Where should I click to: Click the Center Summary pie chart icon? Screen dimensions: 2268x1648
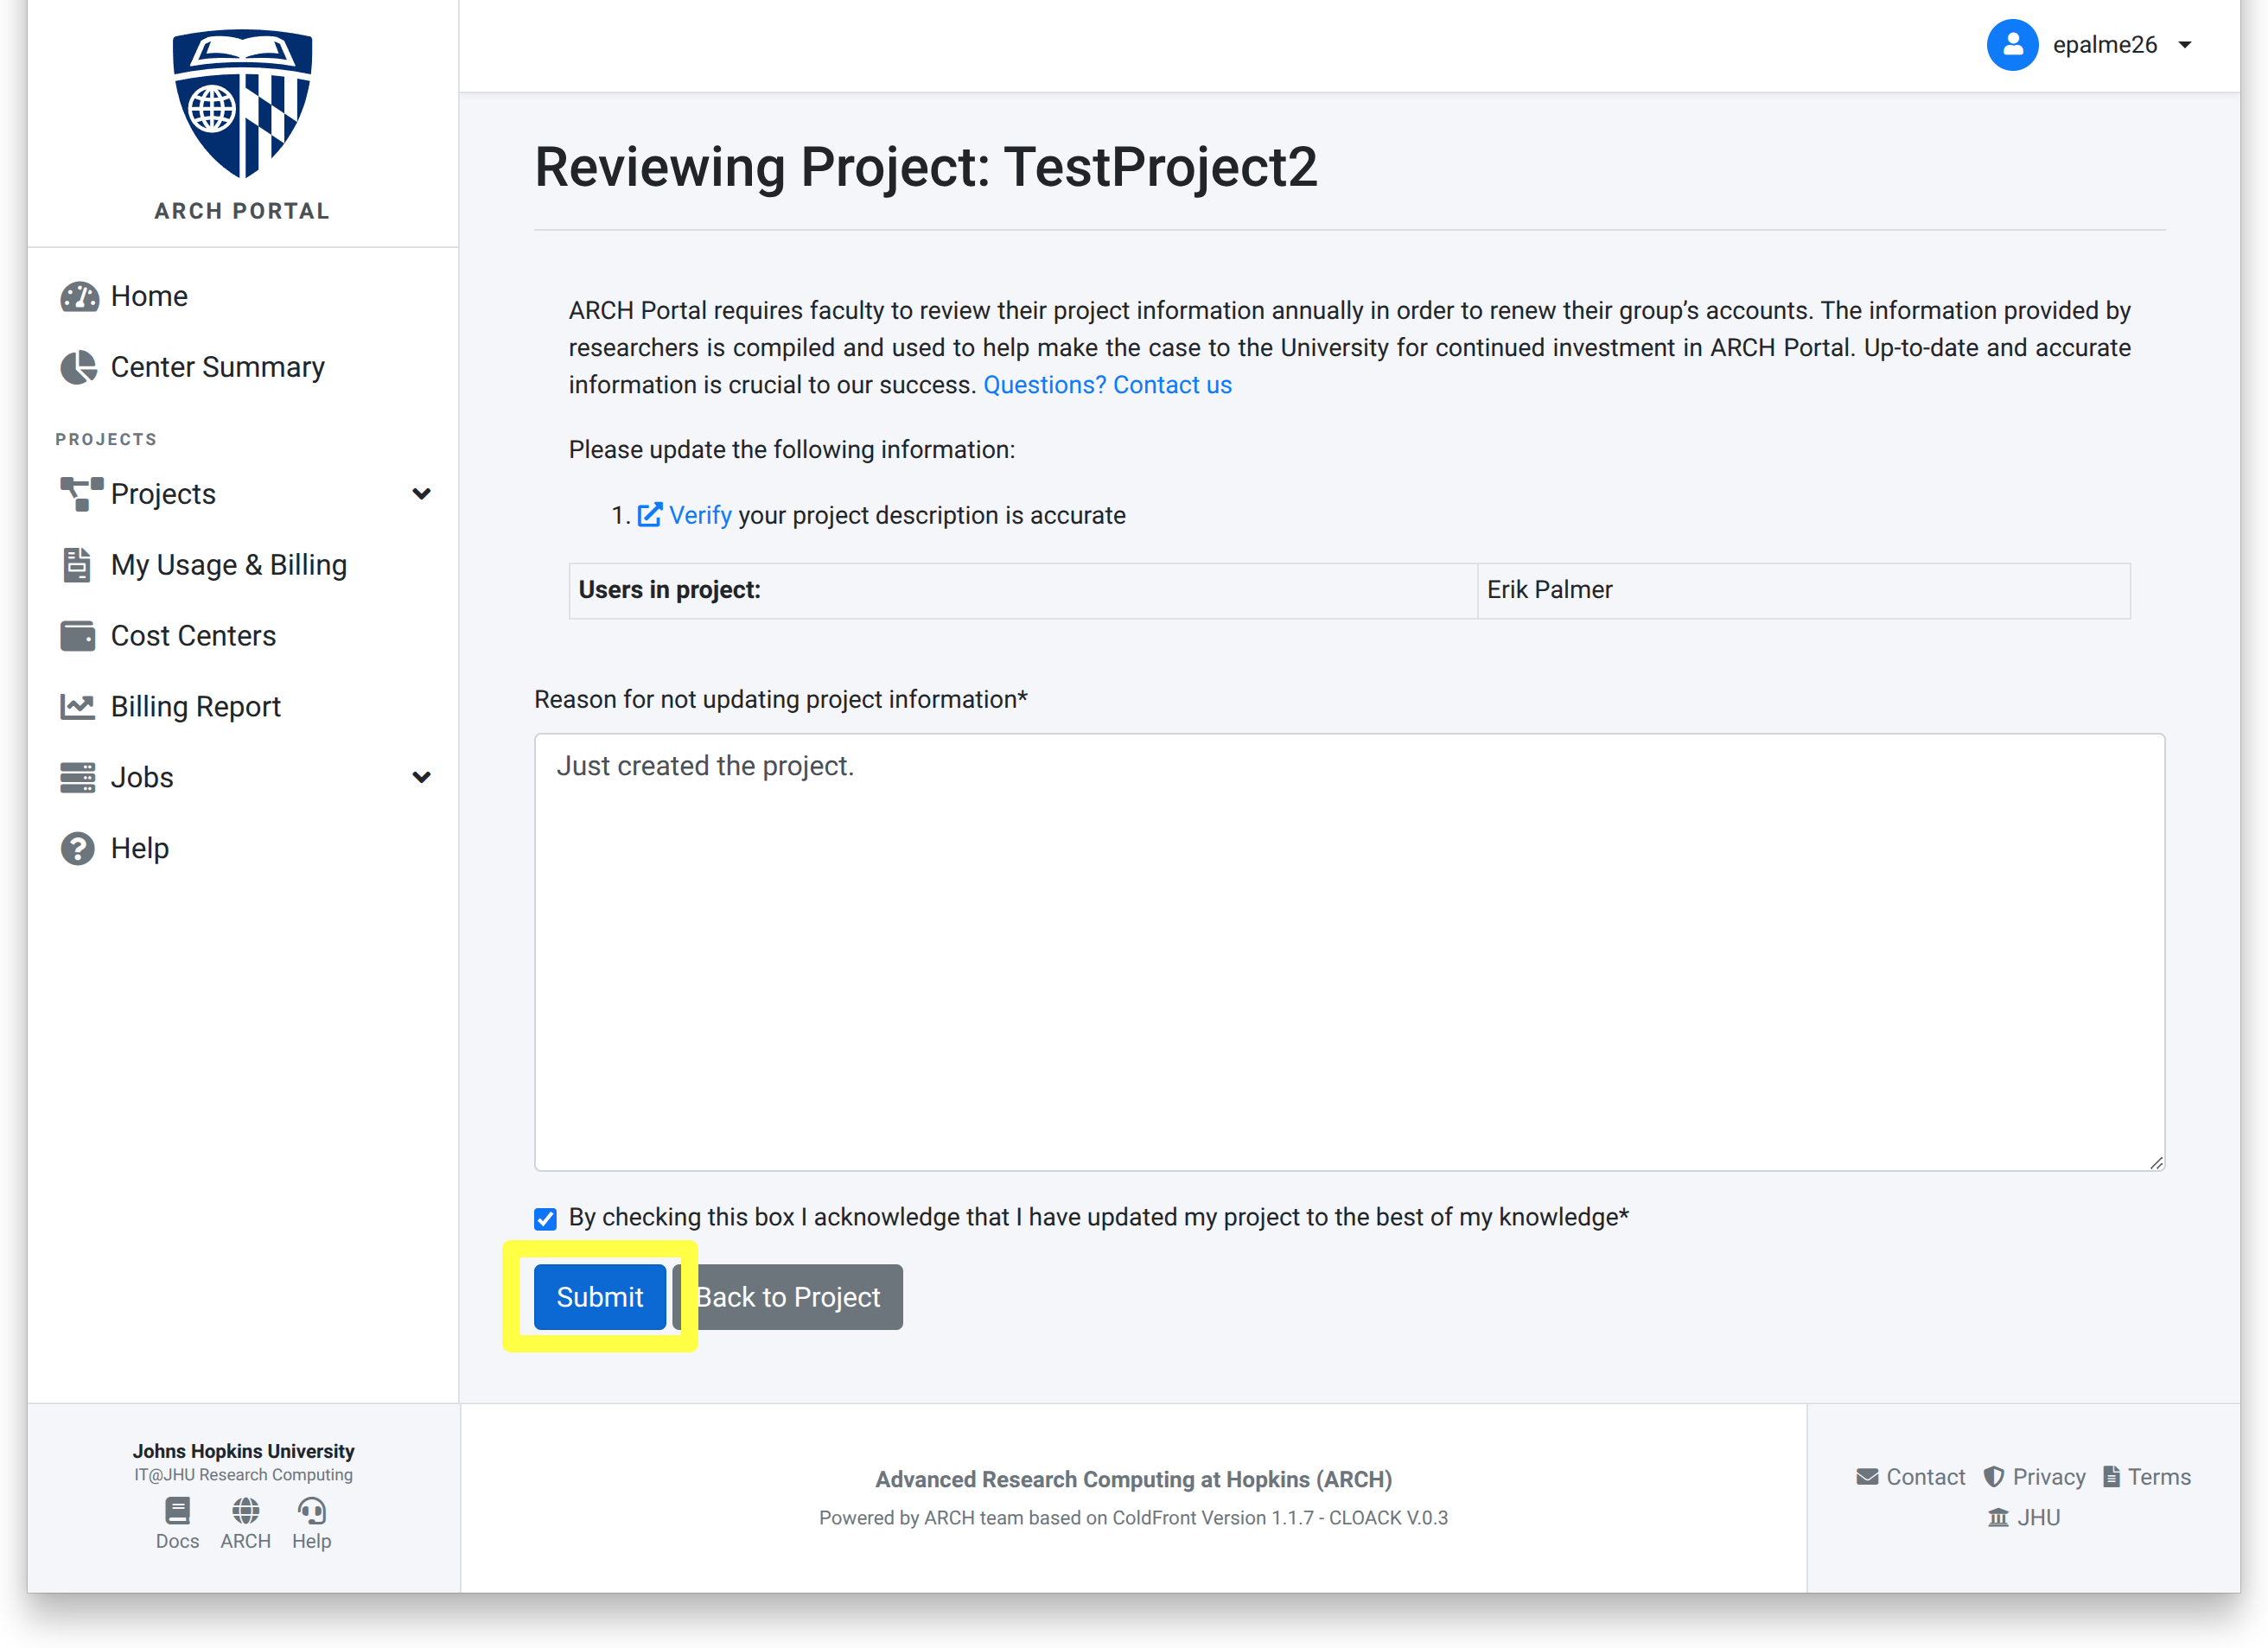pyautogui.click(x=79, y=368)
